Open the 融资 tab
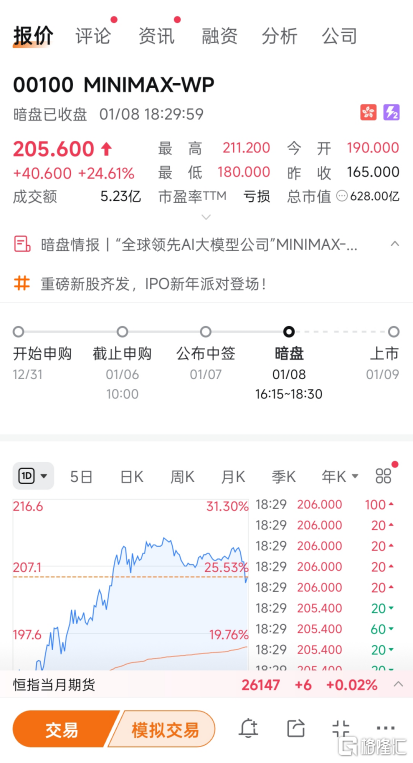413x763 pixels. point(219,36)
